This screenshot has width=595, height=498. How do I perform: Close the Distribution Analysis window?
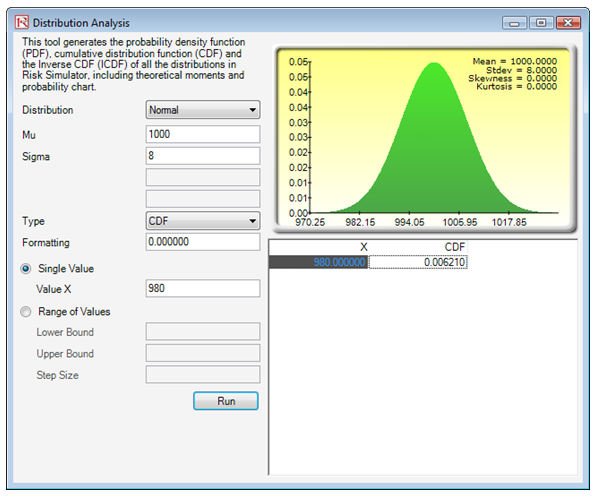[568, 23]
